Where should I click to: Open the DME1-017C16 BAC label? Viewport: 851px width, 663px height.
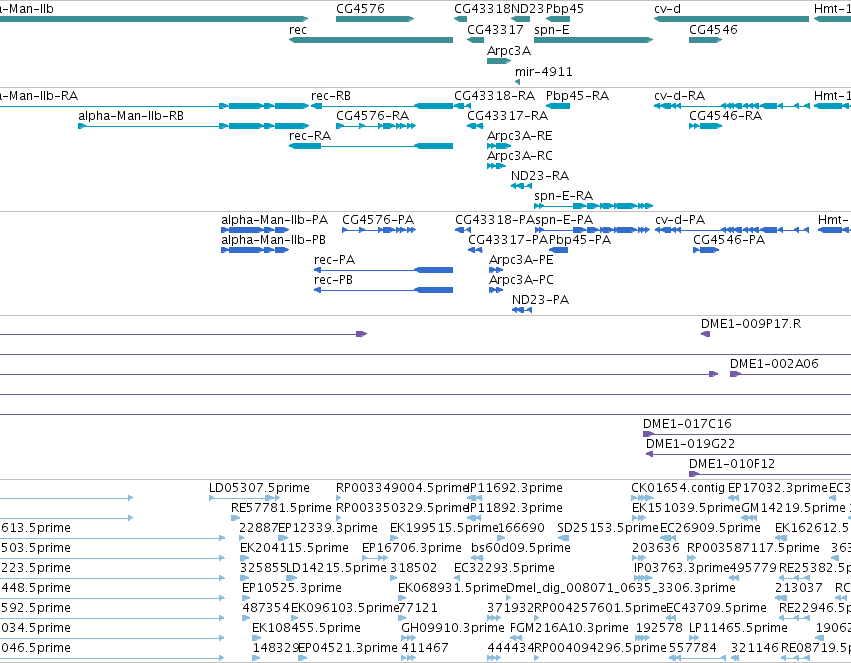pyautogui.click(x=687, y=424)
